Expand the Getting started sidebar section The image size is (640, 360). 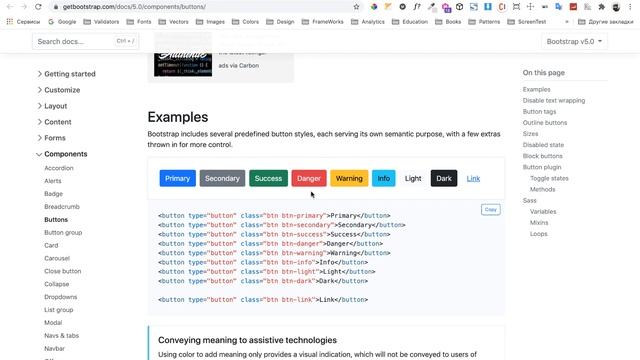point(66,74)
